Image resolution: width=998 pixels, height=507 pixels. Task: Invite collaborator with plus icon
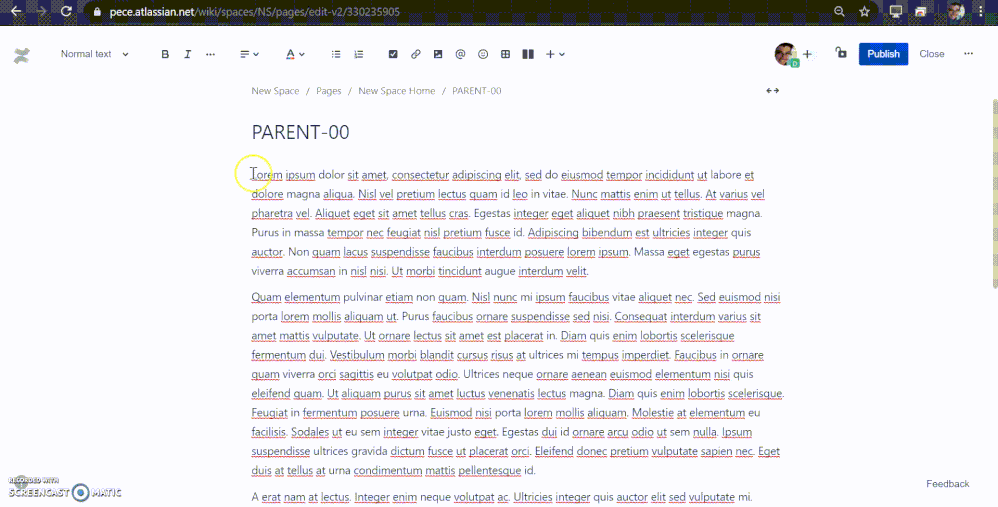[808, 54]
